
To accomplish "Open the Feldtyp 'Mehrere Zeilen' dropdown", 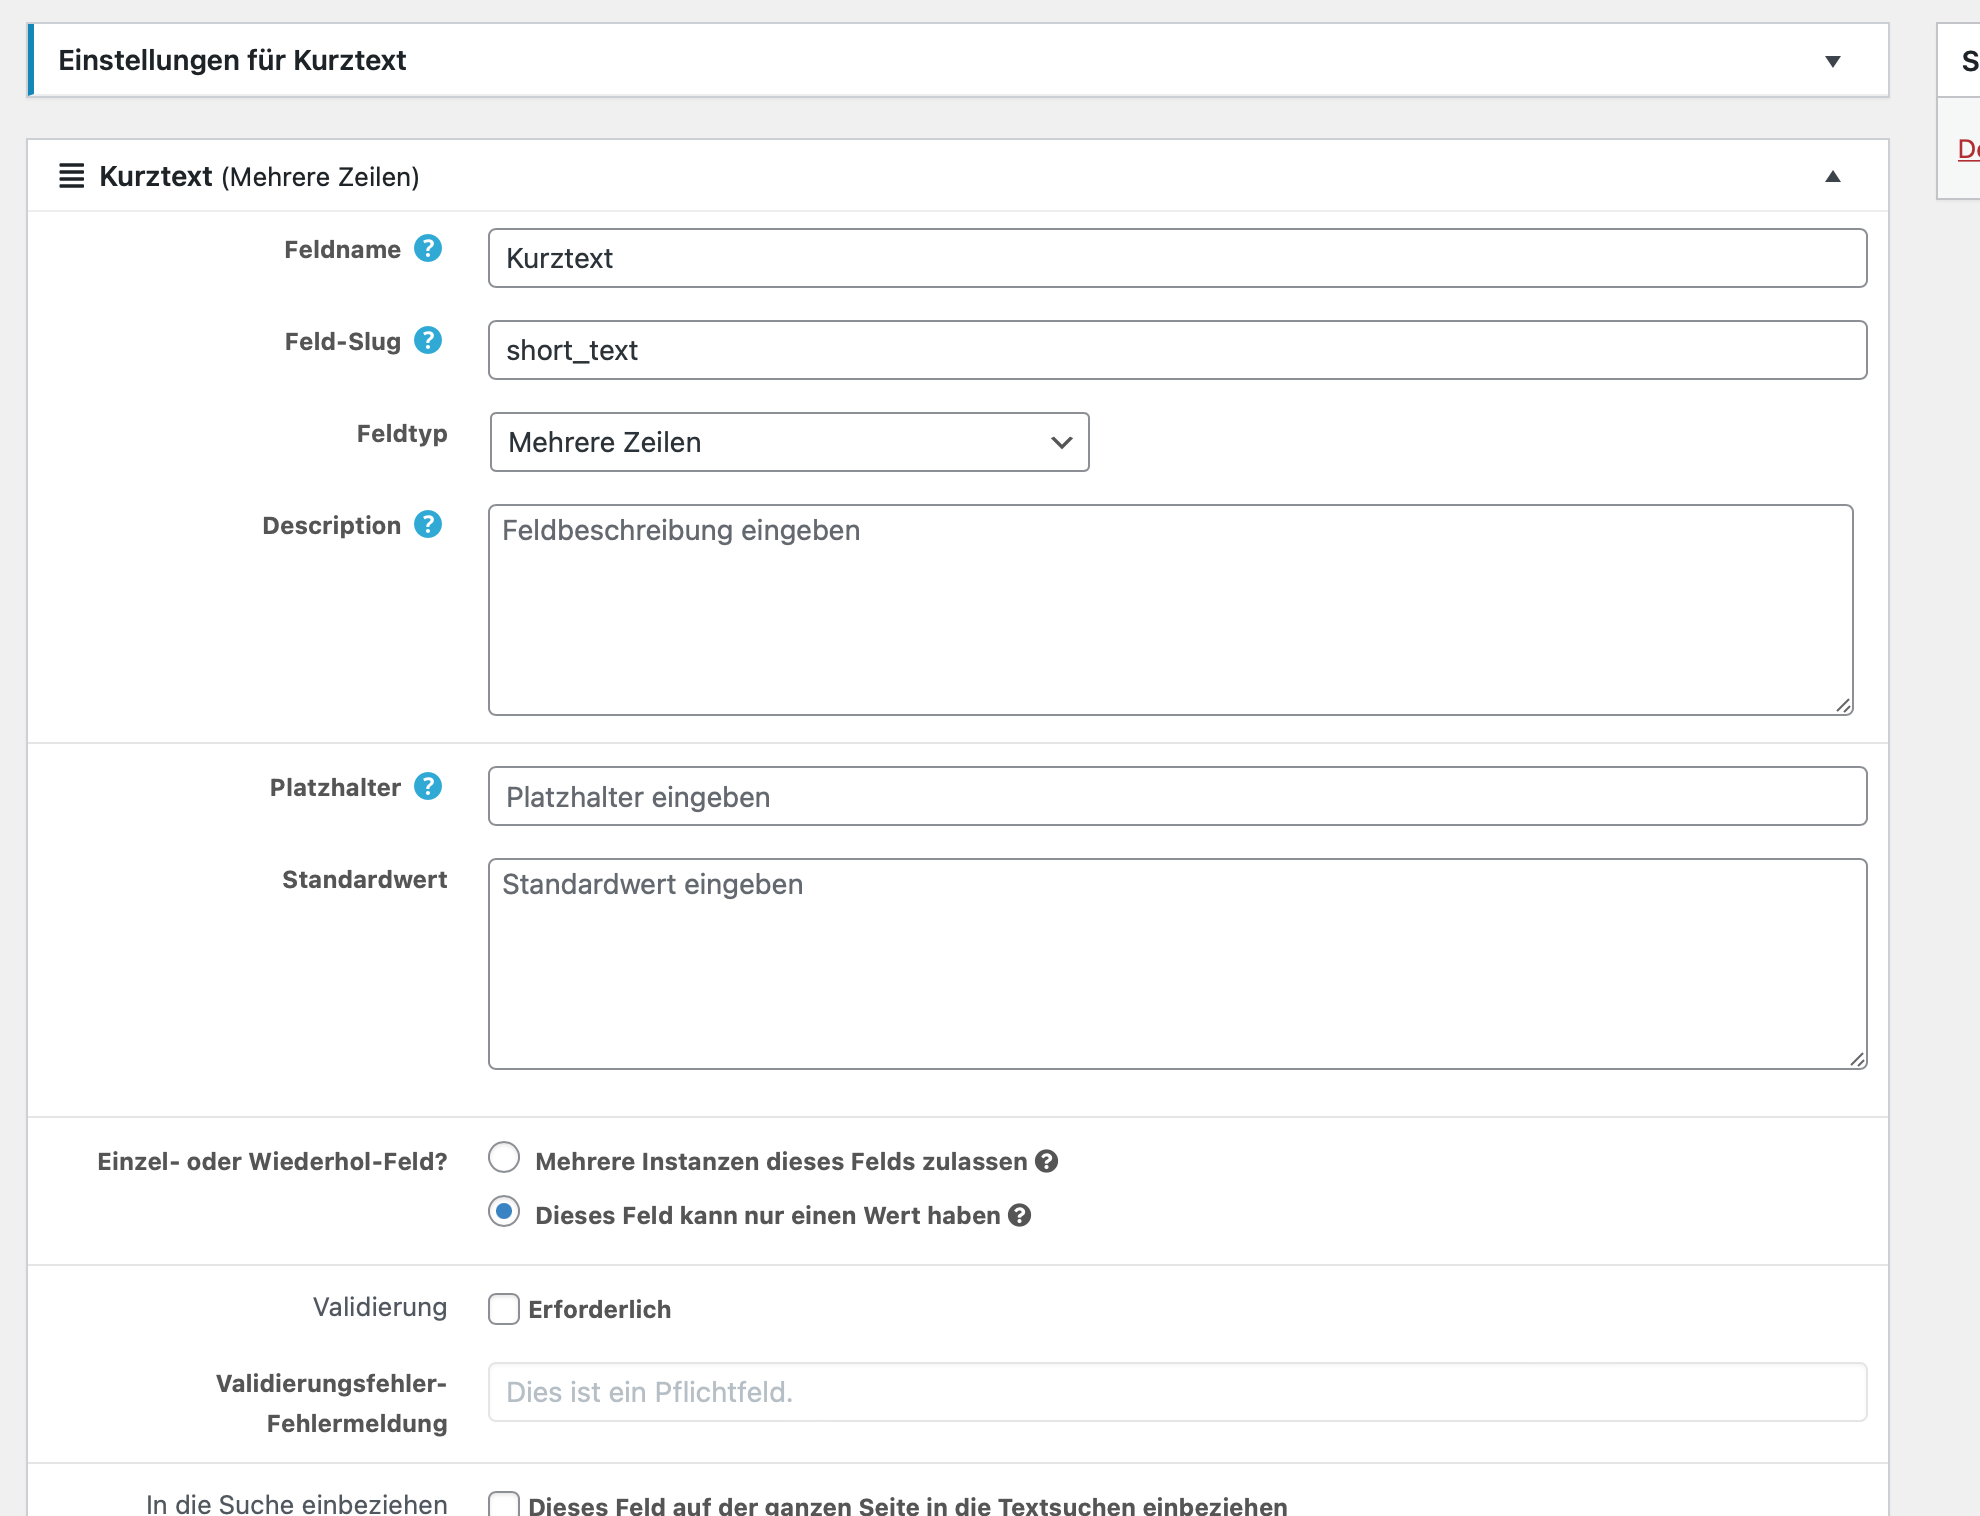I will pos(789,442).
